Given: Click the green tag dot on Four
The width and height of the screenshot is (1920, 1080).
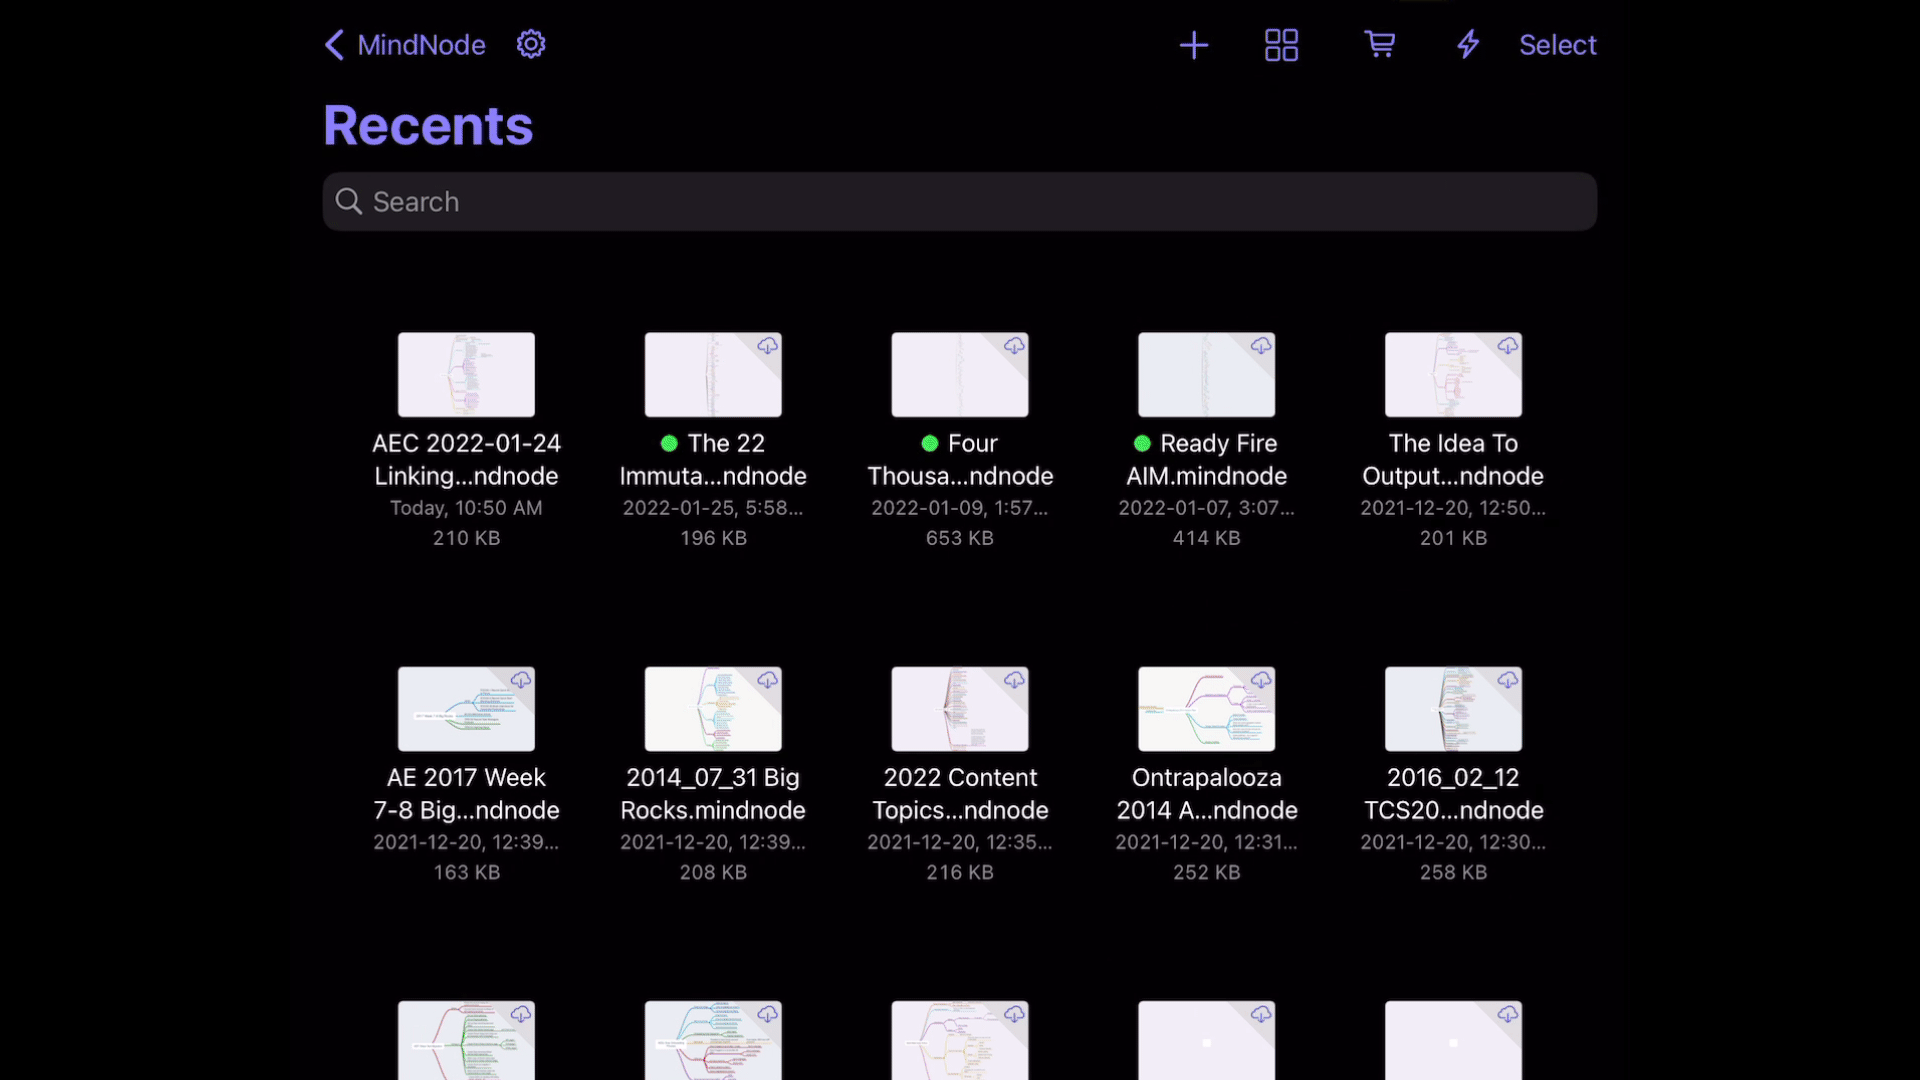Looking at the screenshot, I should click(x=930, y=443).
